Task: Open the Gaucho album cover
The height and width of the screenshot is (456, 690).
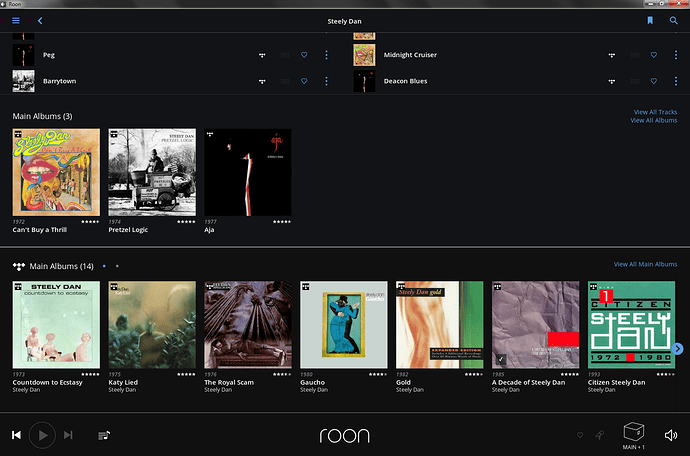Action: [x=344, y=325]
